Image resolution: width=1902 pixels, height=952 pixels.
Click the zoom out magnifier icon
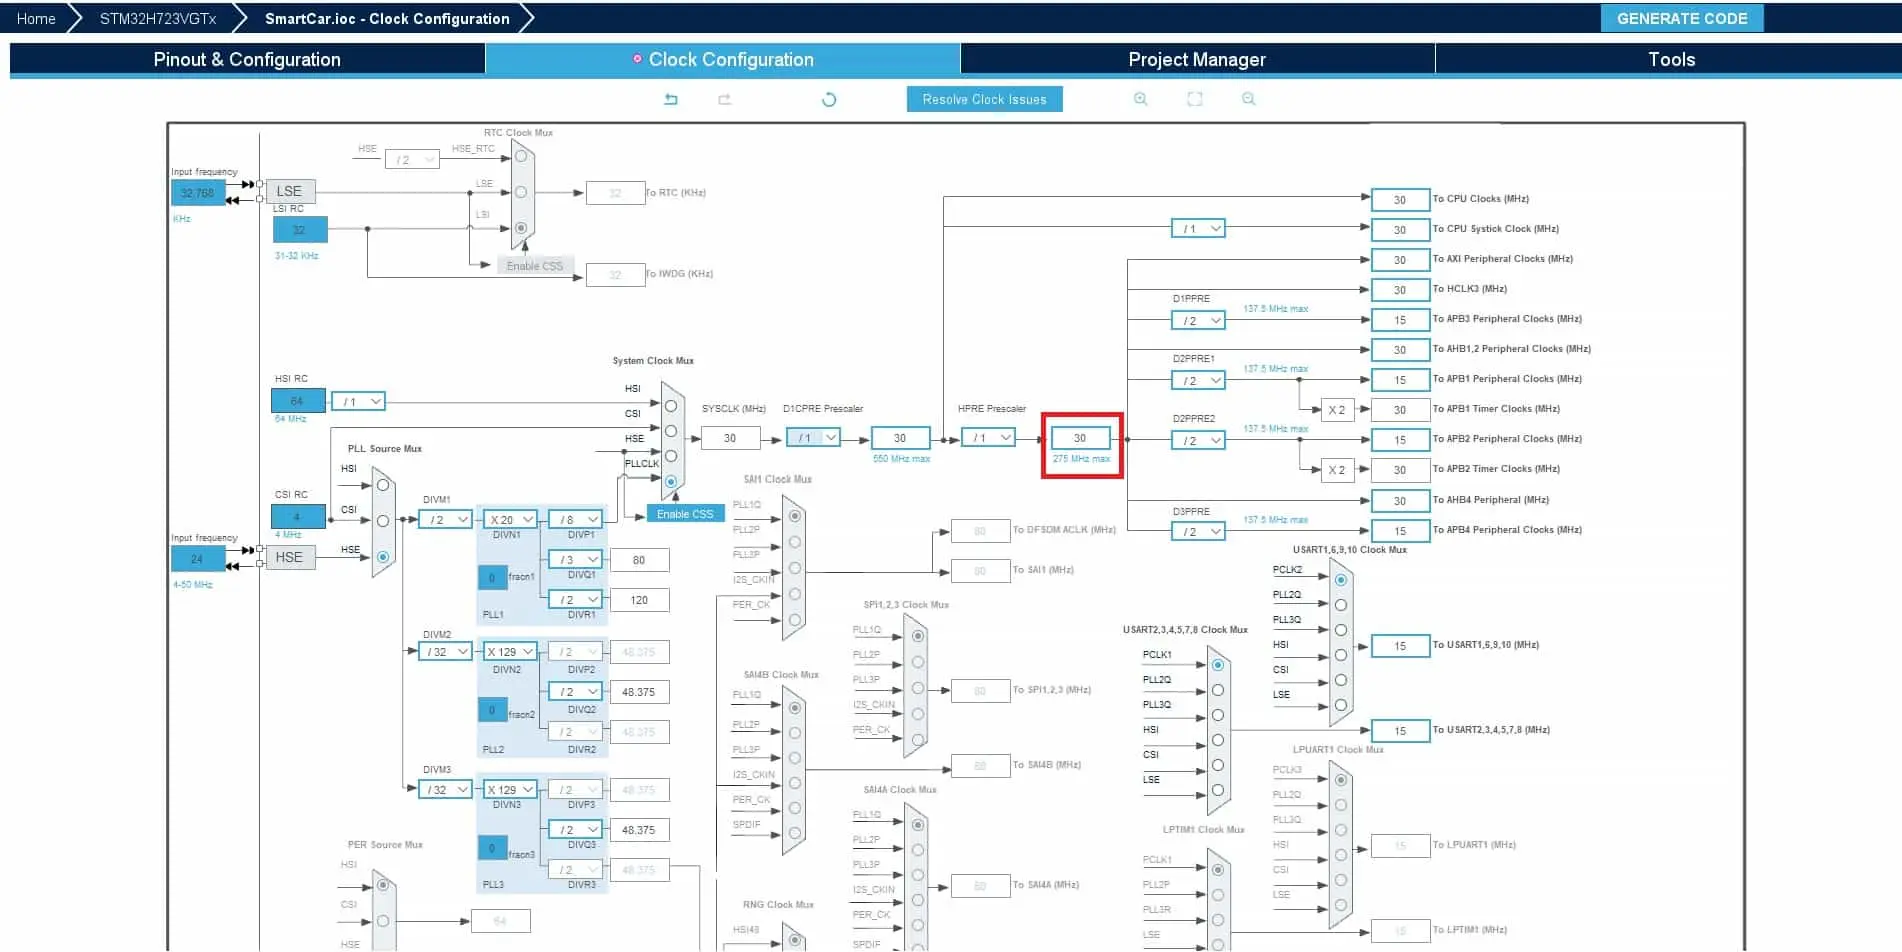[x=1248, y=99]
